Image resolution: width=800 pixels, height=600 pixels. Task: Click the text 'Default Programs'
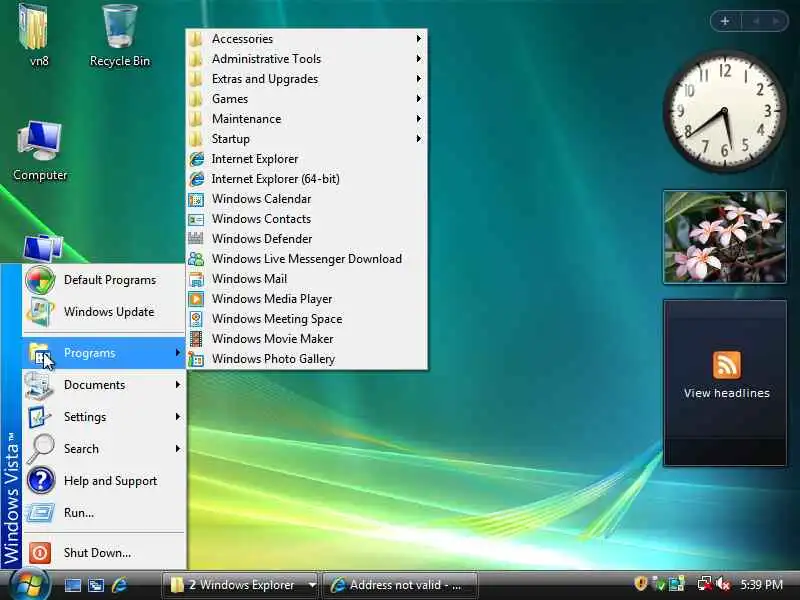(x=110, y=280)
